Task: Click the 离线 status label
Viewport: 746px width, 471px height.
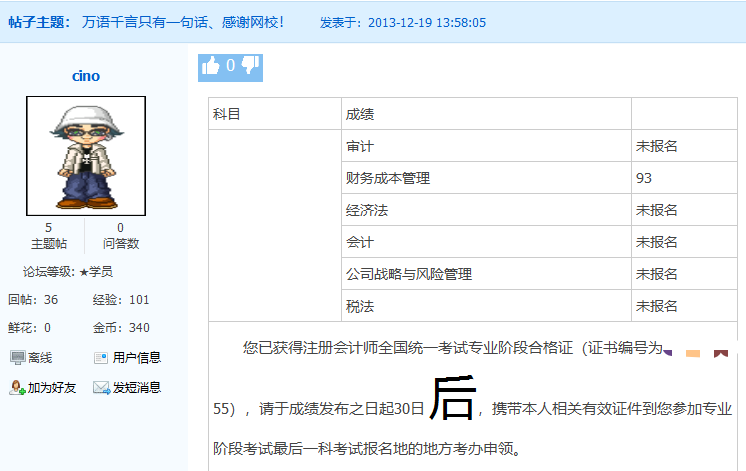Action: (x=40, y=358)
